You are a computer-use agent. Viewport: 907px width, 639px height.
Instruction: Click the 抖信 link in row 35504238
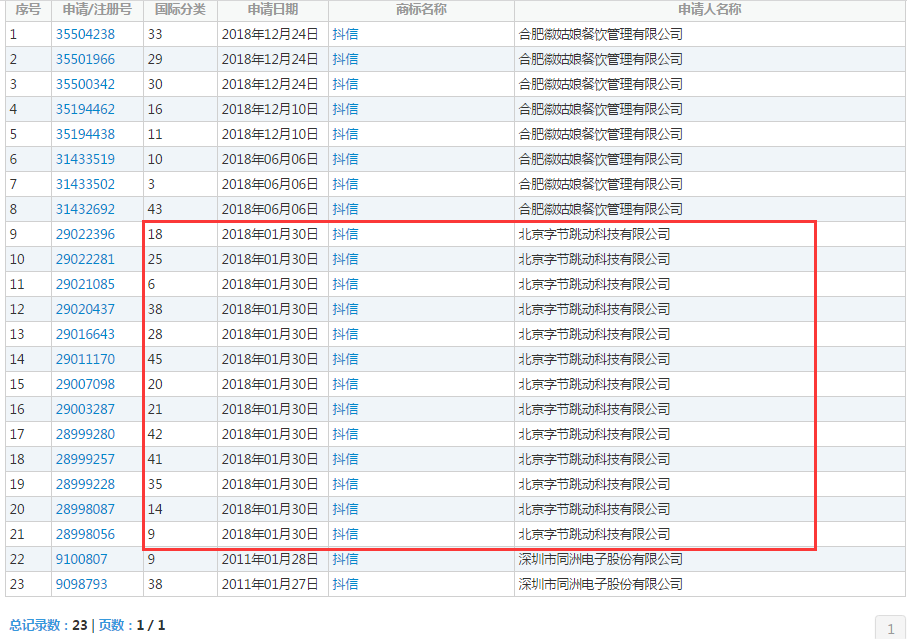pyautogui.click(x=345, y=34)
